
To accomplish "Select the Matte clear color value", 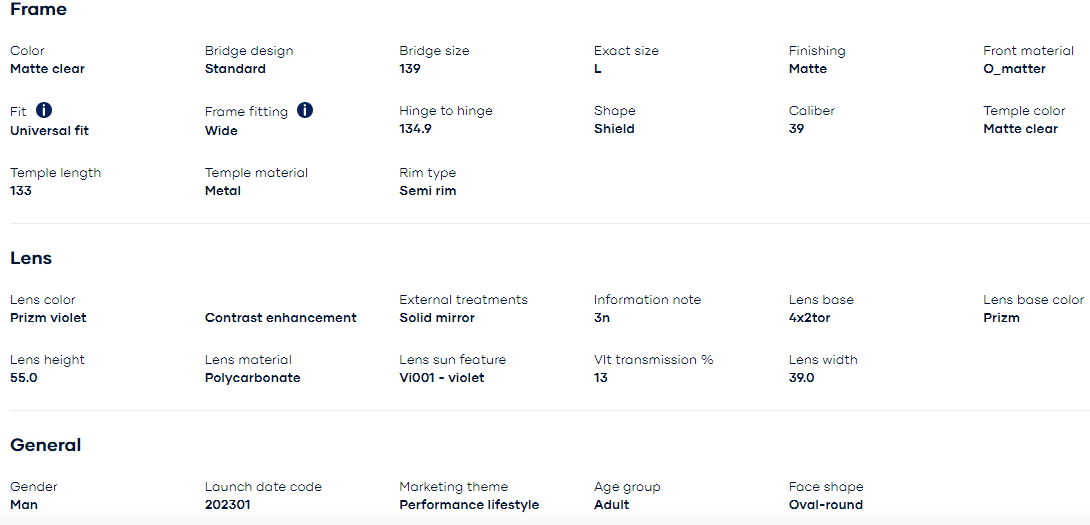I will [47, 69].
